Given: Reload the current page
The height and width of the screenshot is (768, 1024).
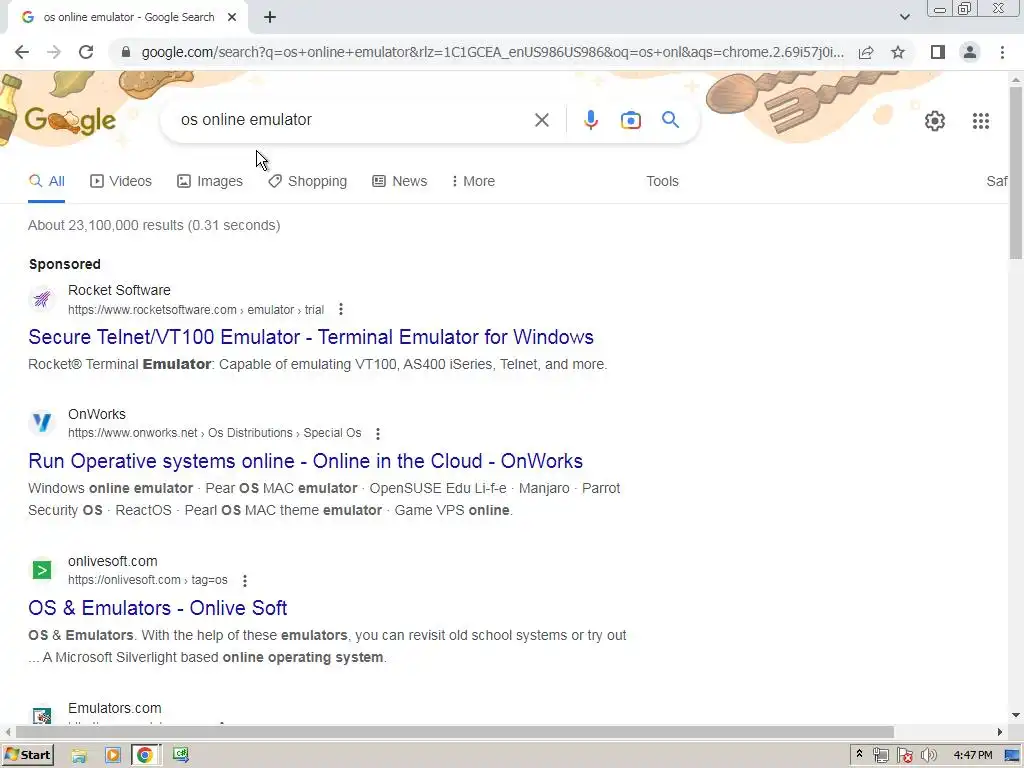Looking at the screenshot, I should (x=86, y=52).
